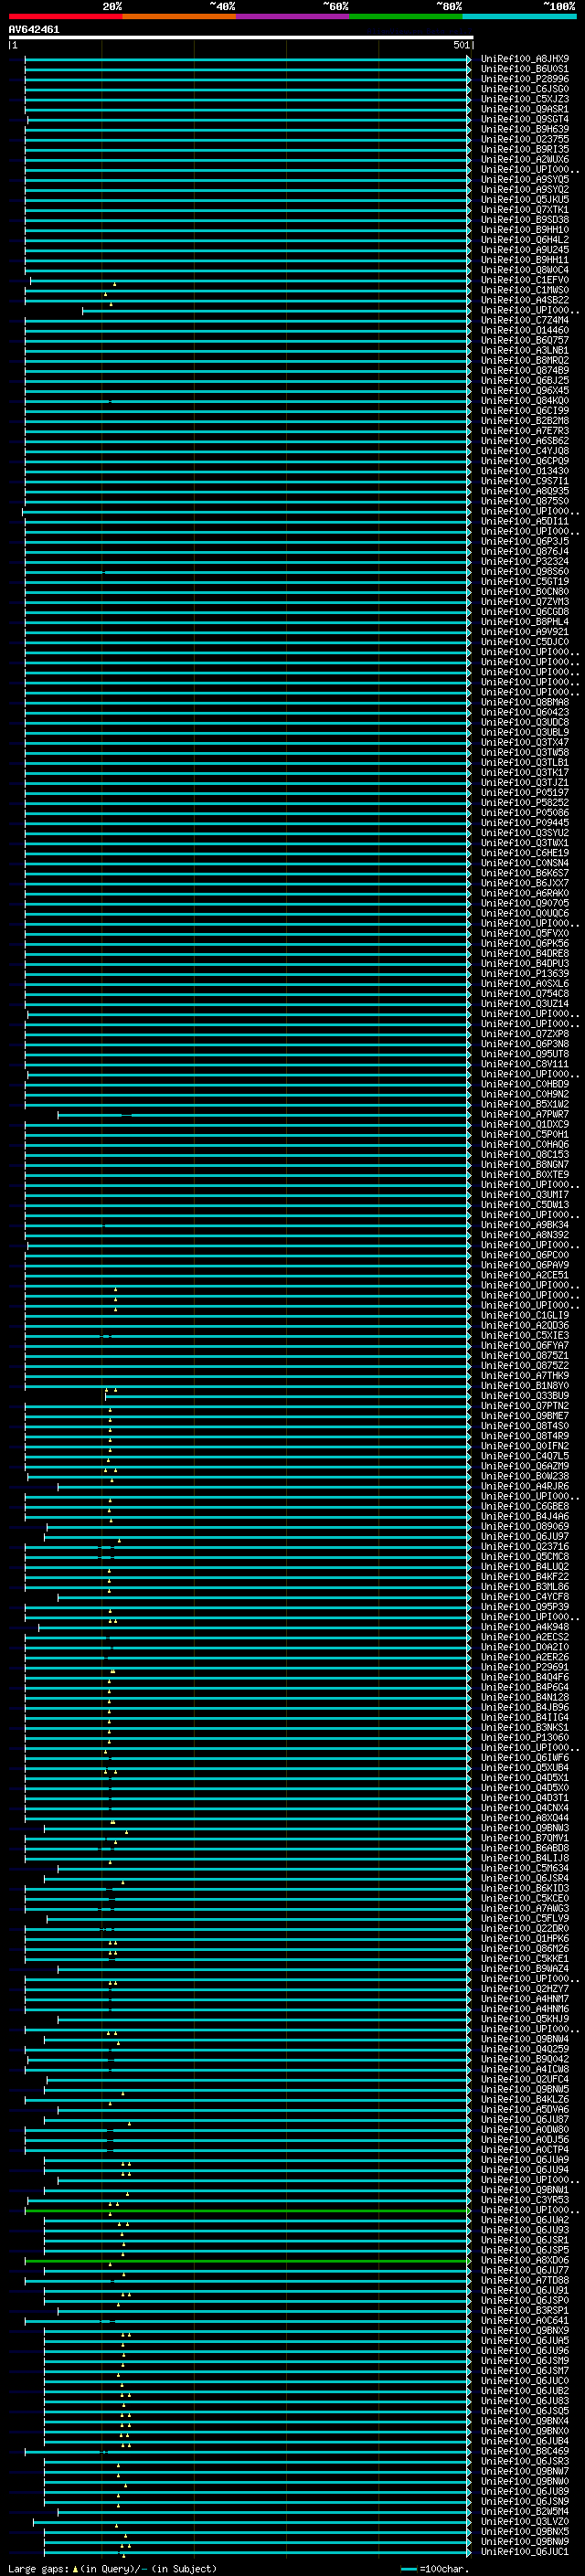Select hit label UniRef100_A9BK34

coord(525,1225)
